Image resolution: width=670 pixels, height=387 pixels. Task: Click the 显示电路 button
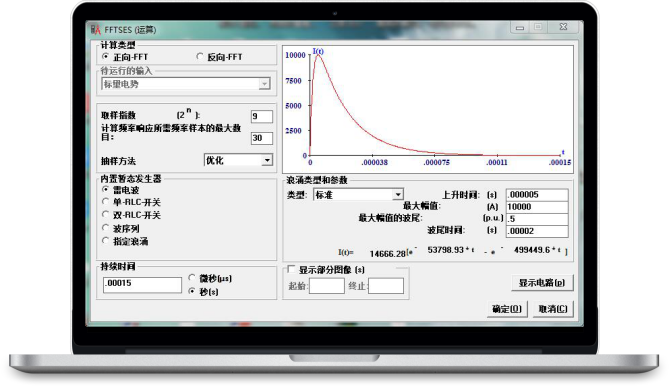pyautogui.click(x=542, y=283)
